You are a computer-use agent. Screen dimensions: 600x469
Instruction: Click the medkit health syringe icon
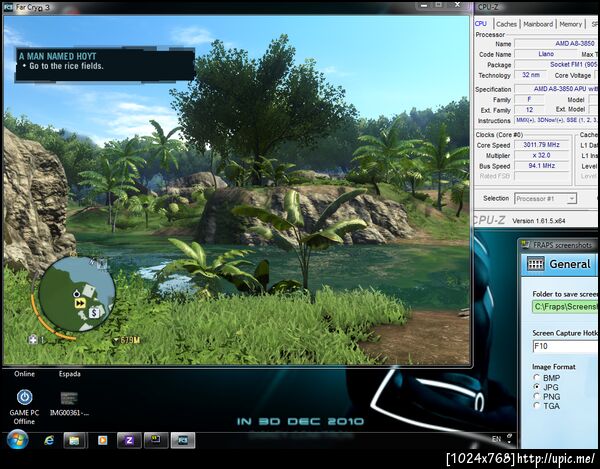click(x=33, y=339)
